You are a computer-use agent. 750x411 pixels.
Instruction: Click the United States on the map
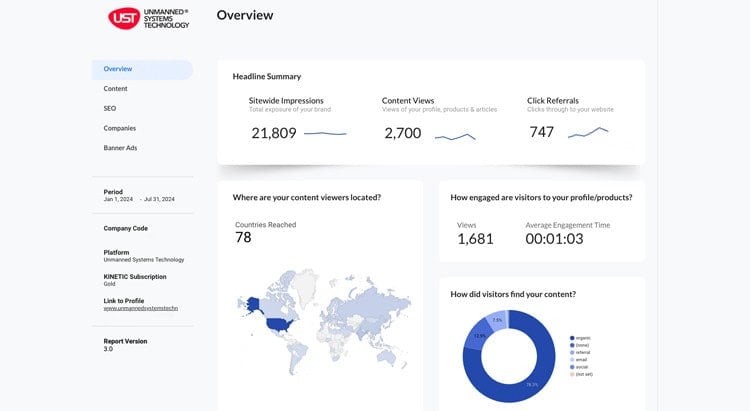[x=278, y=325]
